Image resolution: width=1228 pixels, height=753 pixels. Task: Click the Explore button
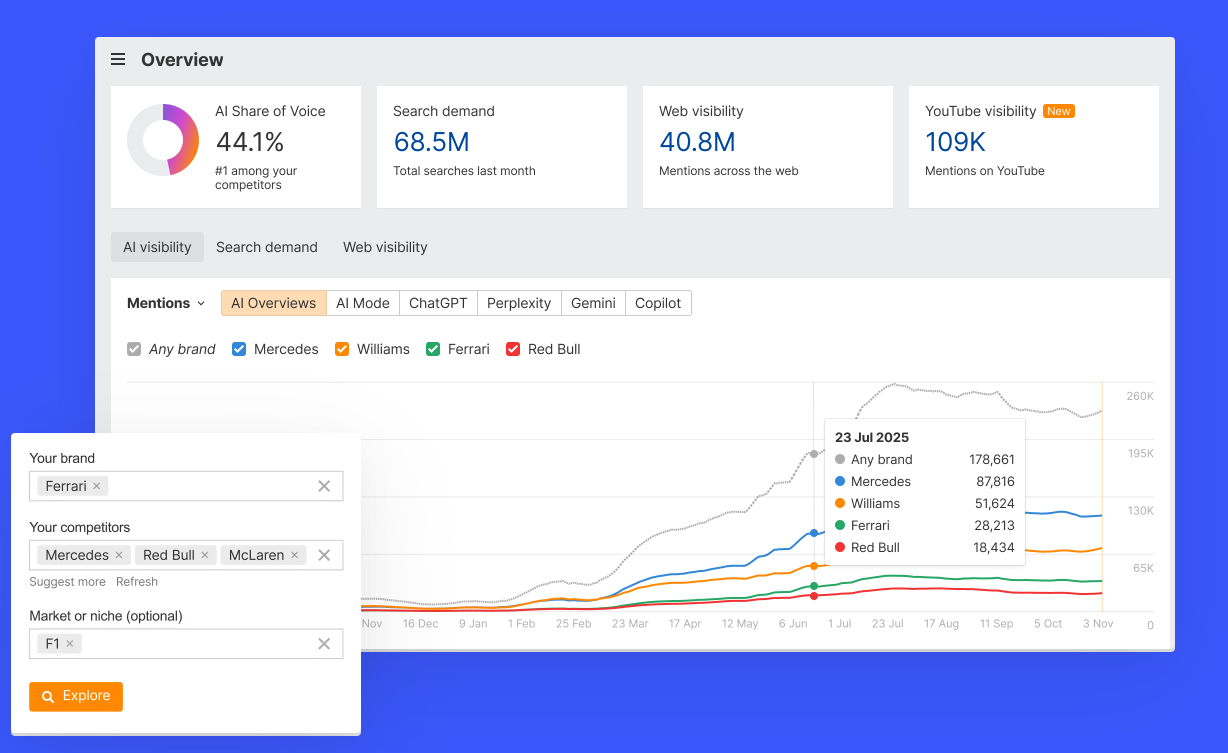[76, 696]
